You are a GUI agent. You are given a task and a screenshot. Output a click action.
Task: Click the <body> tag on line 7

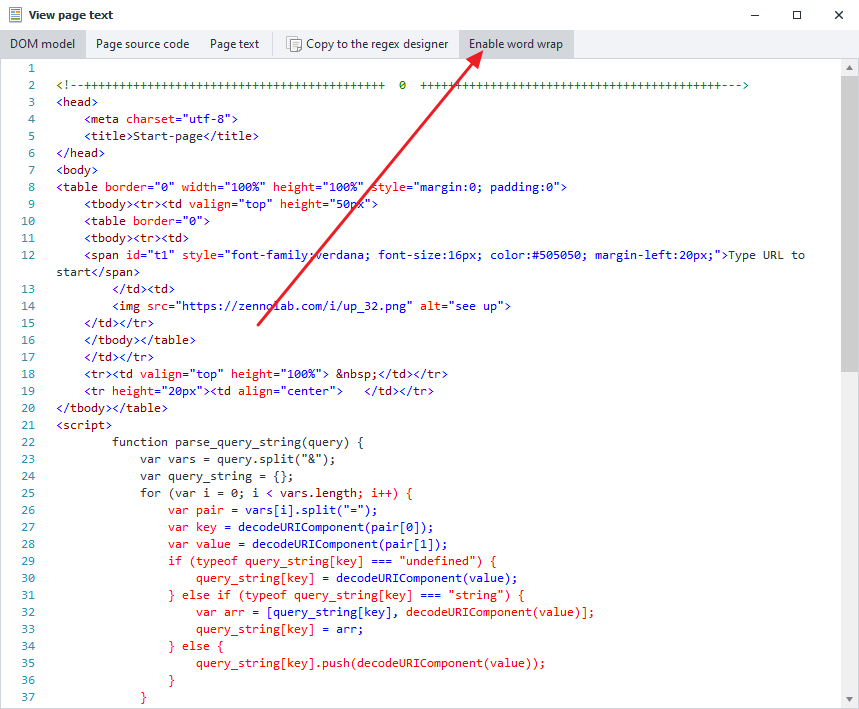tap(77, 170)
